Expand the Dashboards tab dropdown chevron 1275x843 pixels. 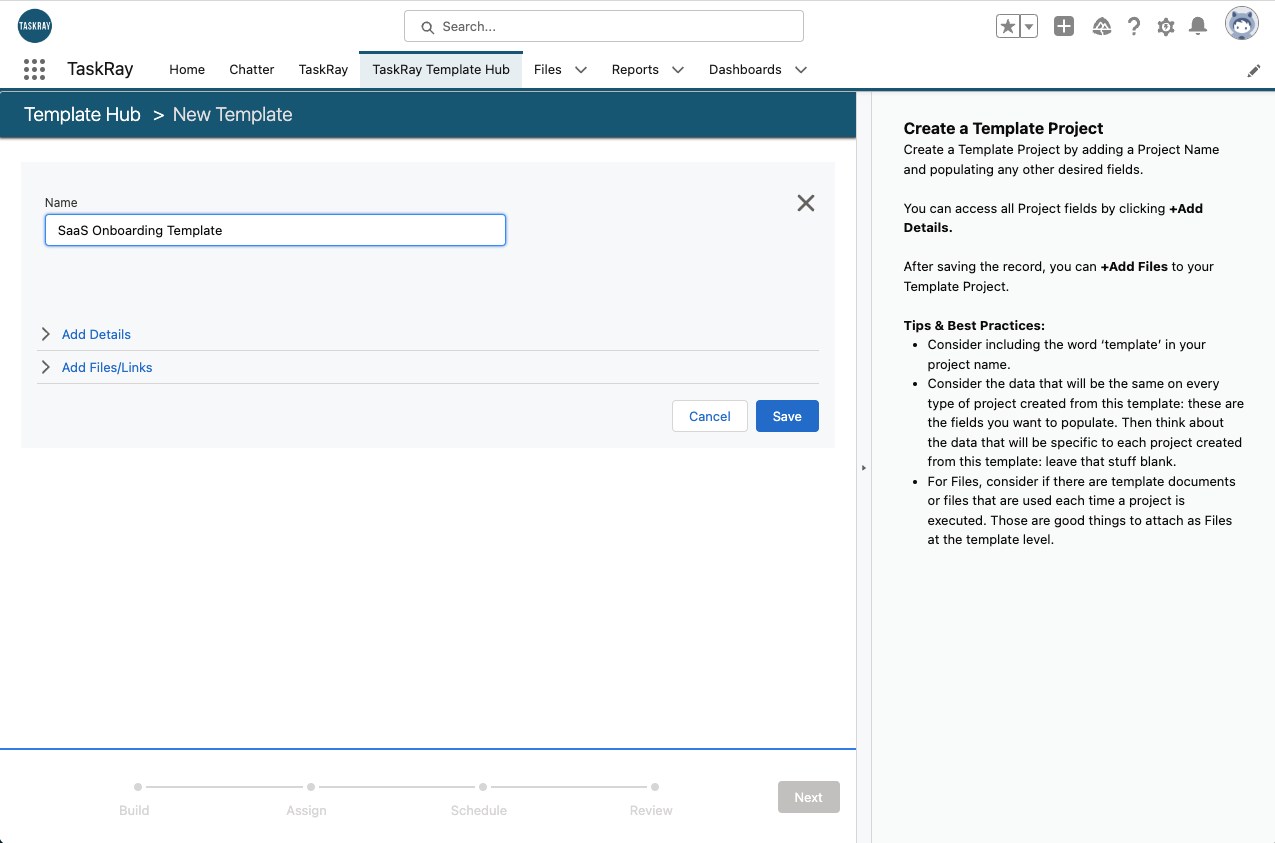pos(801,69)
